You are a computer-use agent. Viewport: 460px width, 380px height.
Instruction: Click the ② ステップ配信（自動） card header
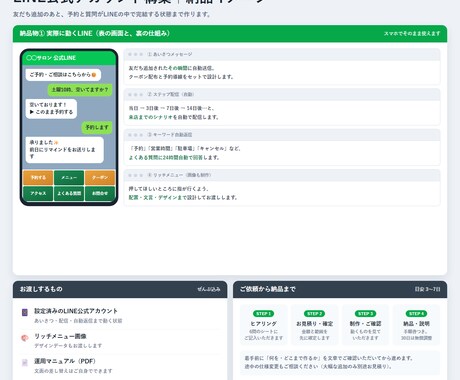(x=282, y=94)
